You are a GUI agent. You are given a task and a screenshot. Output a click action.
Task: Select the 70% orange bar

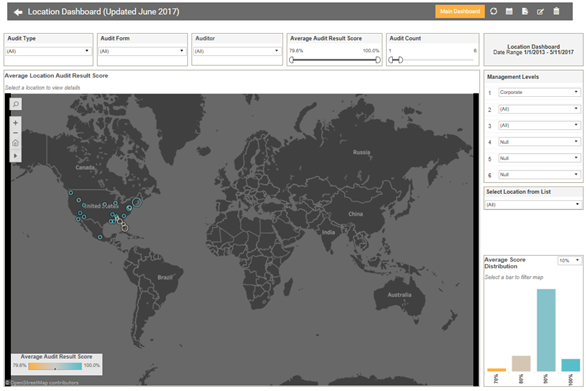click(496, 370)
